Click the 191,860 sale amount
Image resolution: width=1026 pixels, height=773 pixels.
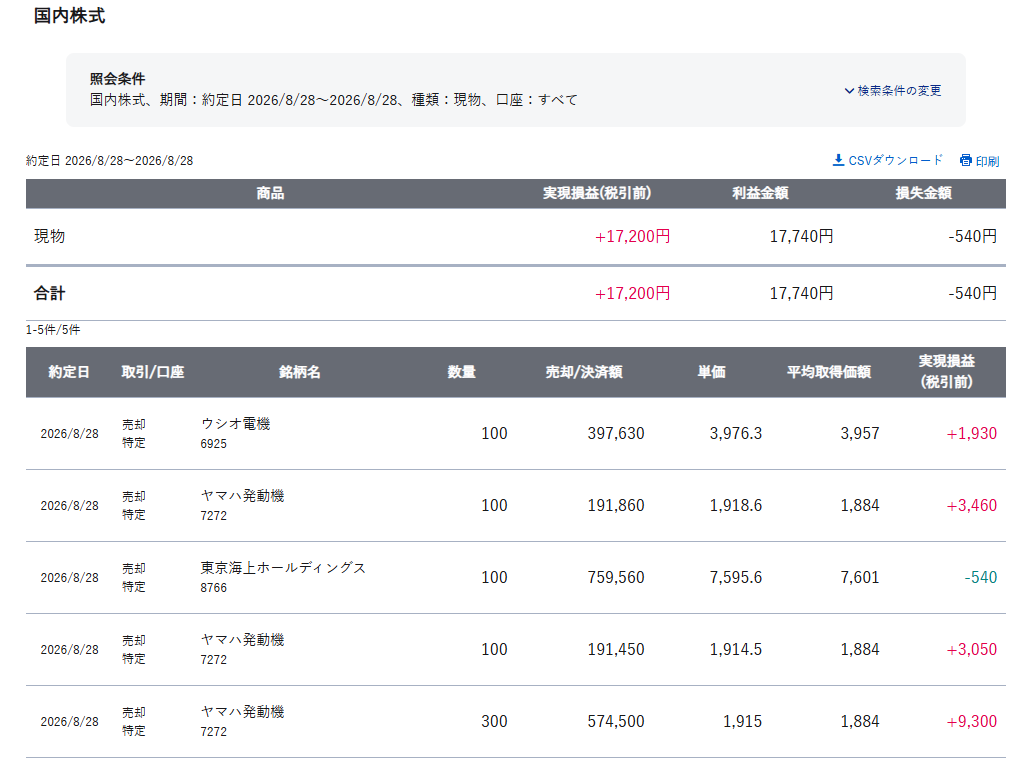click(616, 505)
